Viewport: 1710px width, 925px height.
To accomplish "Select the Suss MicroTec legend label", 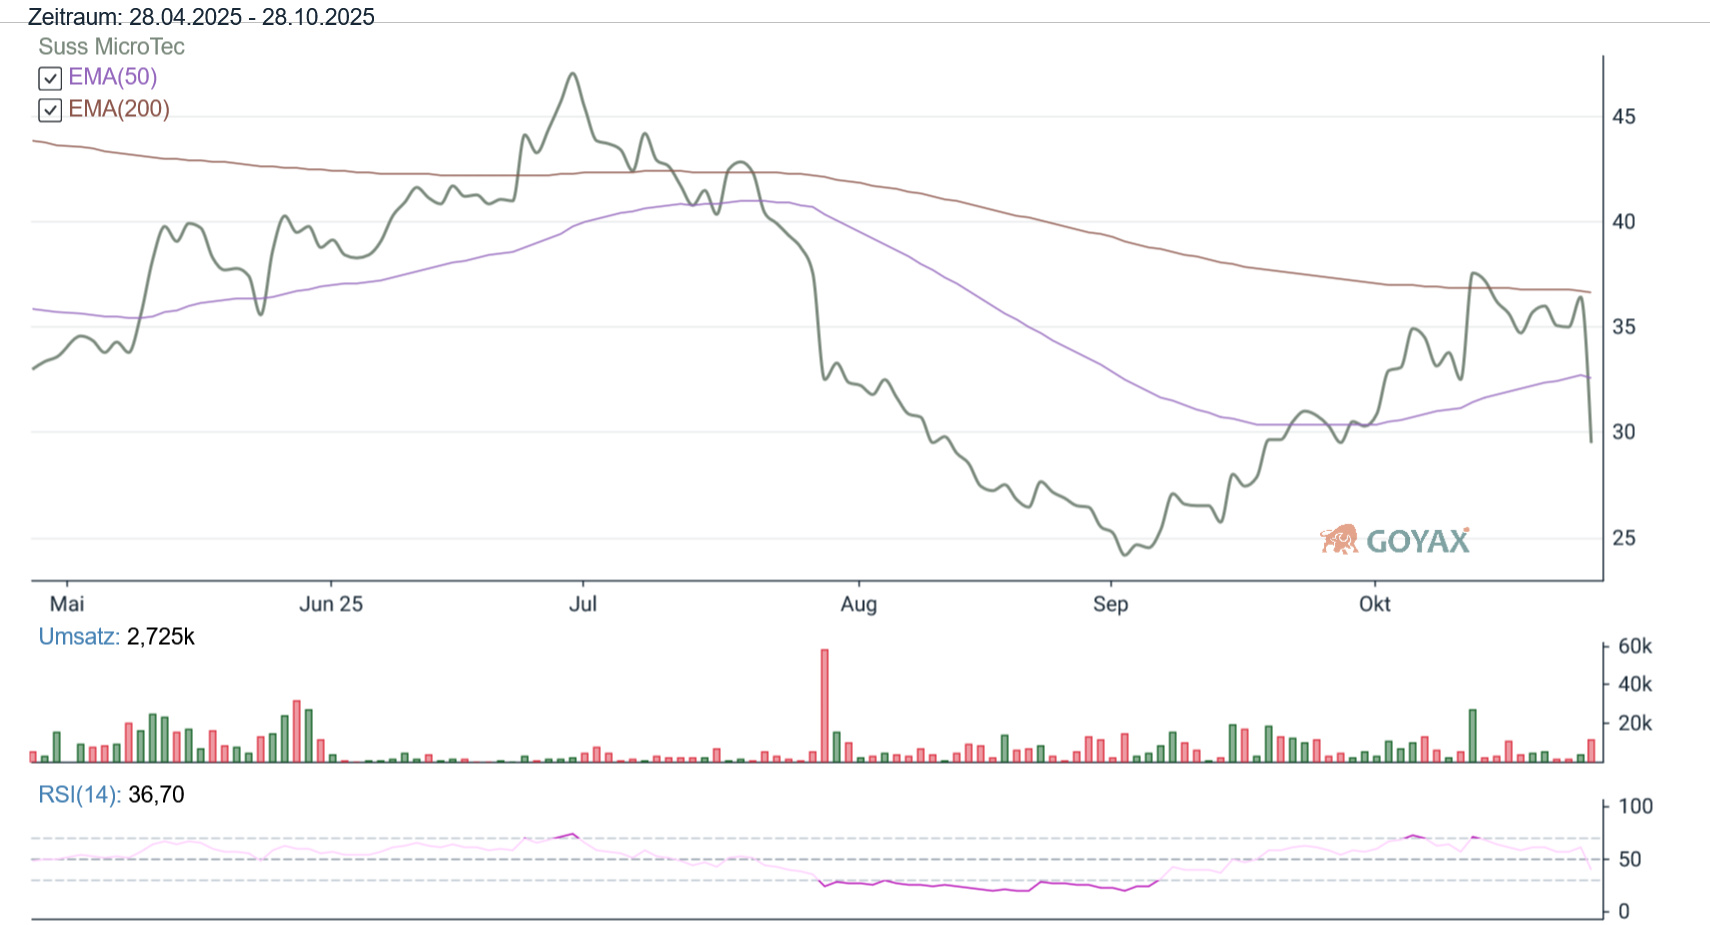I will tap(111, 47).
